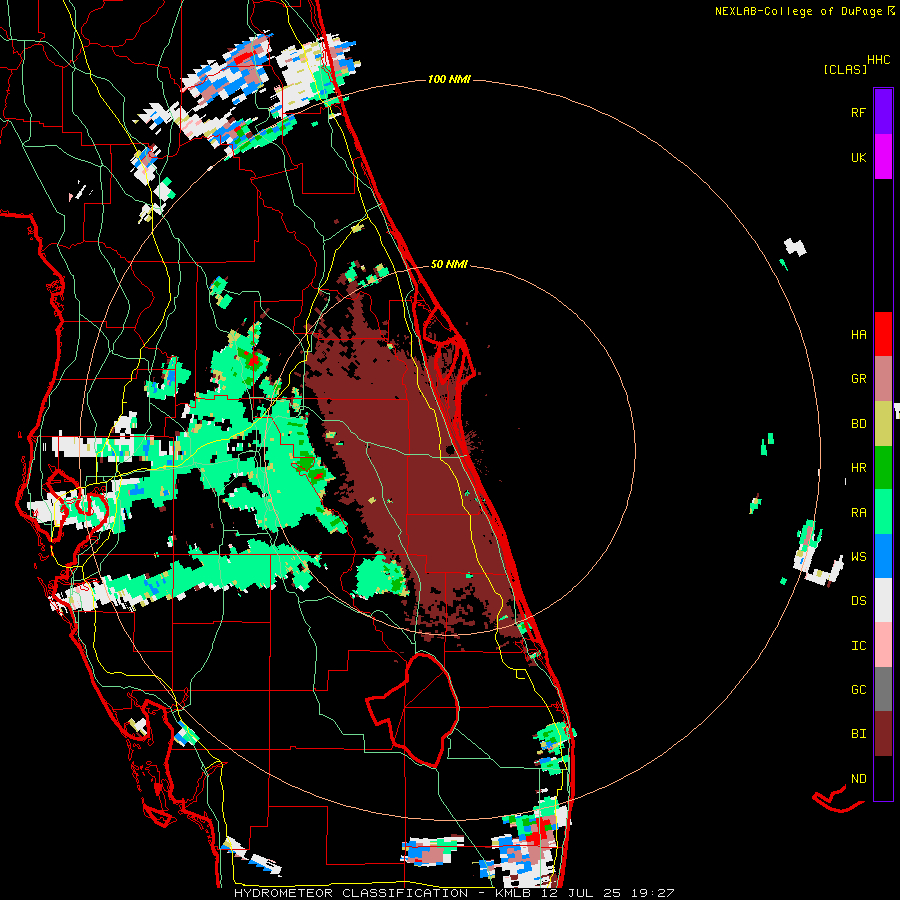The width and height of the screenshot is (900, 900).
Task: Select the GC gray legend swatch
Action: click(x=883, y=689)
